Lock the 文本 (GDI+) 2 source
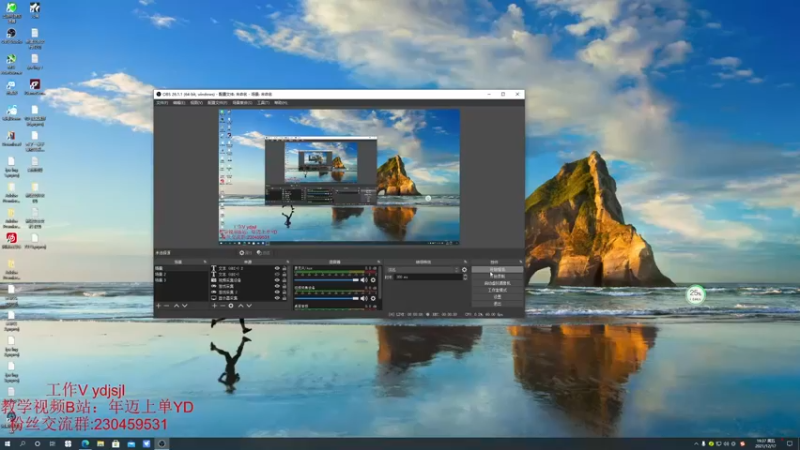The height and width of the screenshot is (450, 800). pyautogui.click(x=284, y=268)
